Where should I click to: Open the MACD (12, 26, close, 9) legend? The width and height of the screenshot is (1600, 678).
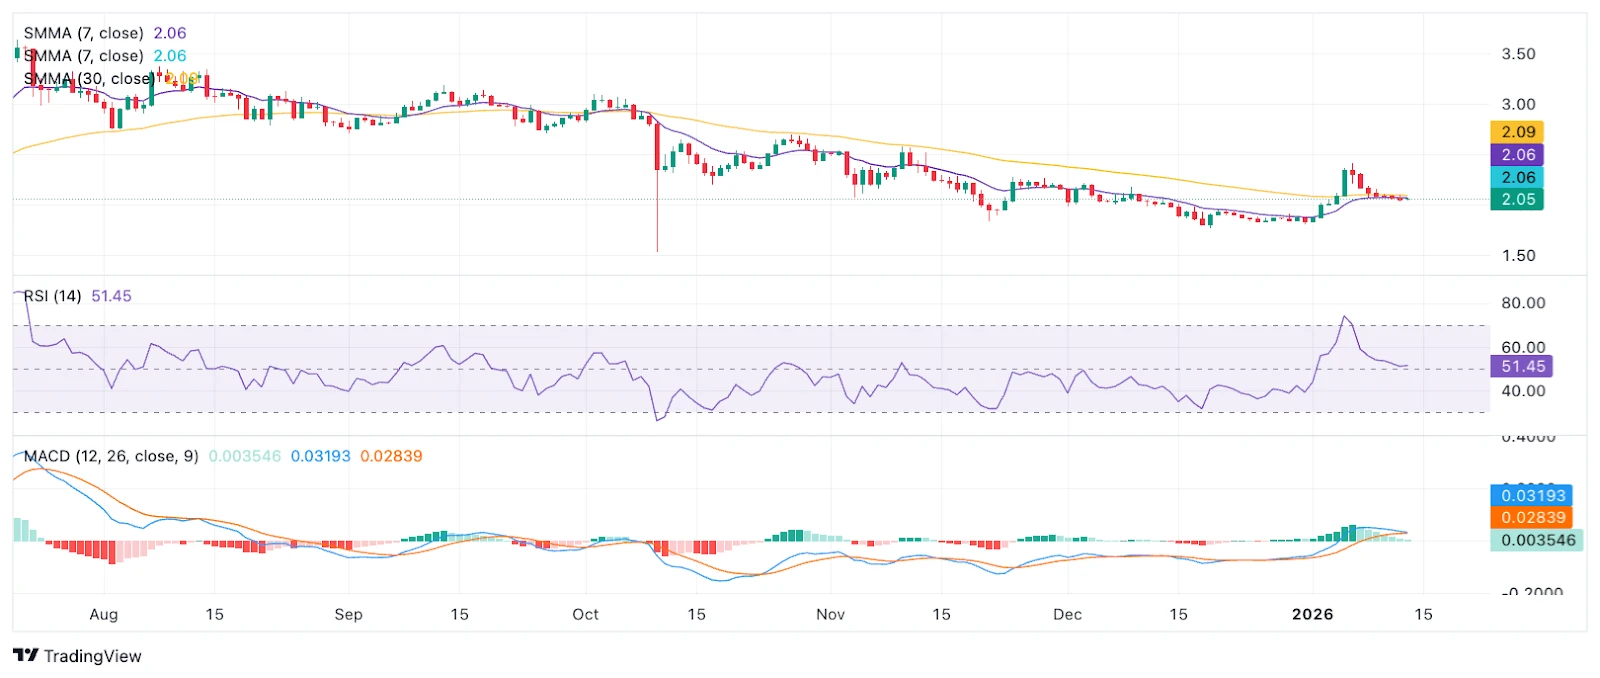(110, 456)
